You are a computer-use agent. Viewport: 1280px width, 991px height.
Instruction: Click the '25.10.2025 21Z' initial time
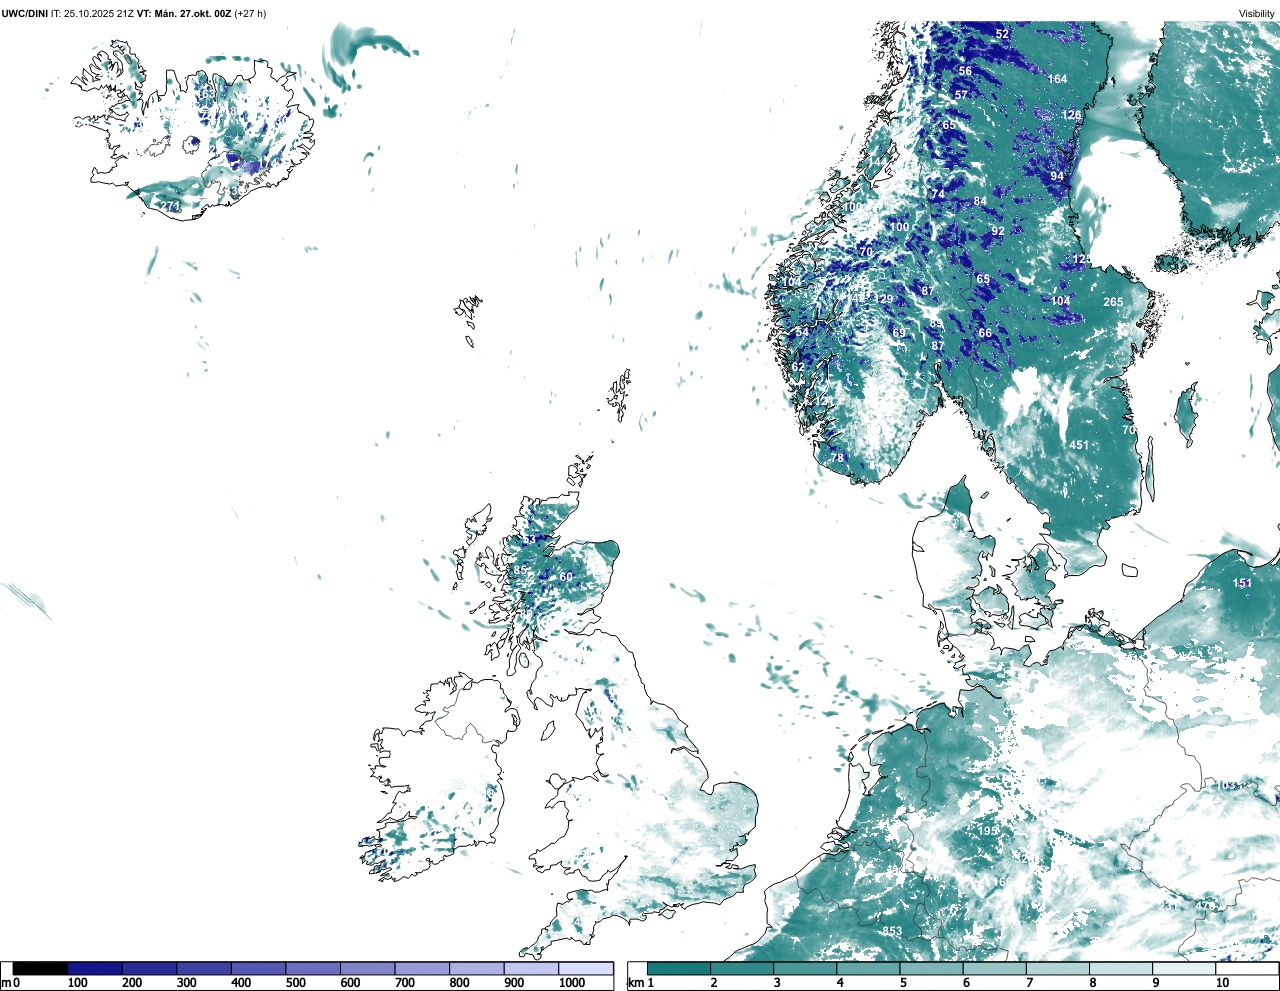tap(98, 13)
